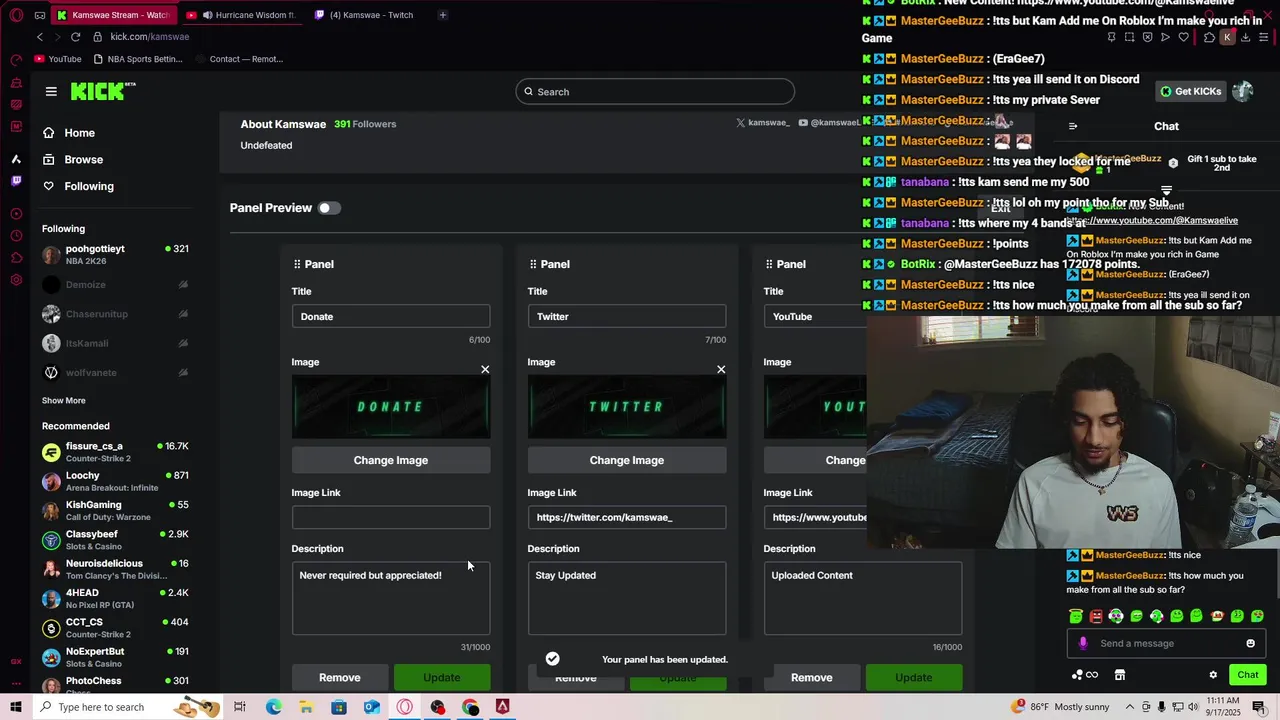The image size is (1280, 720).
Task: Focus the Kick search field
Action: (x=655, y=92)
